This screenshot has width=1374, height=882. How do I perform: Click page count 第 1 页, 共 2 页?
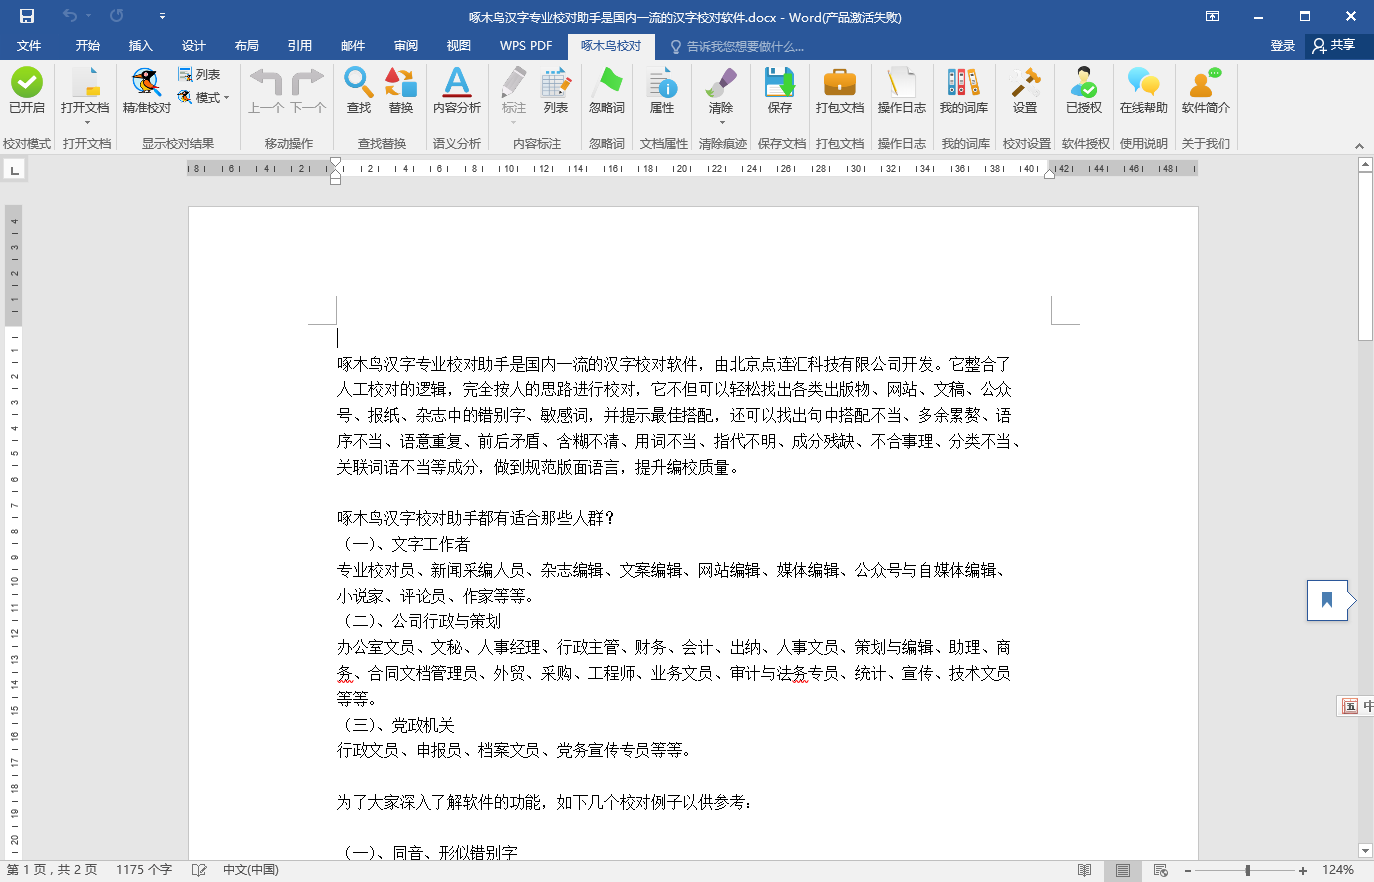tap(52, 870)
